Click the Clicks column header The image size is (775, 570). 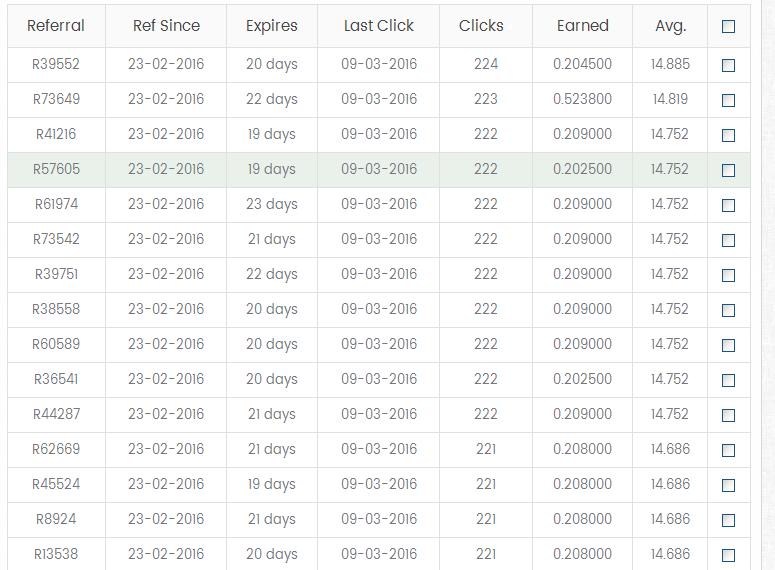pyautogui.click(x=481, y=26)
